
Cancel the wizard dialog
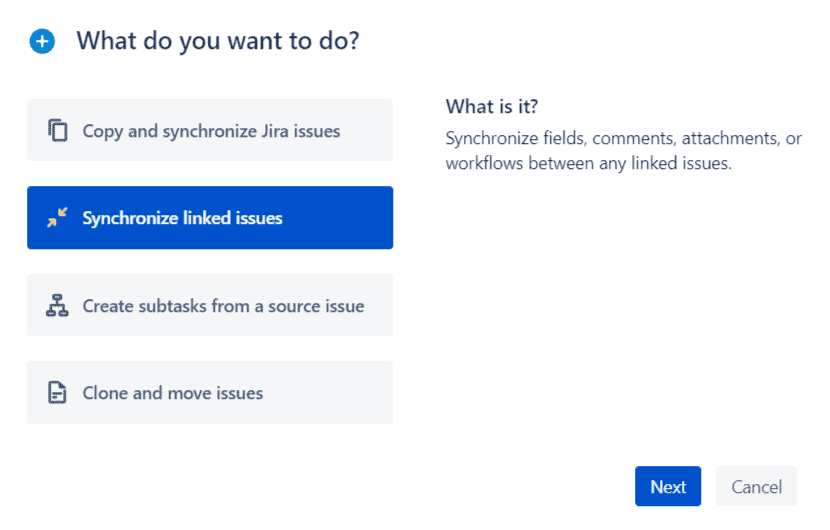coord(756,487)
